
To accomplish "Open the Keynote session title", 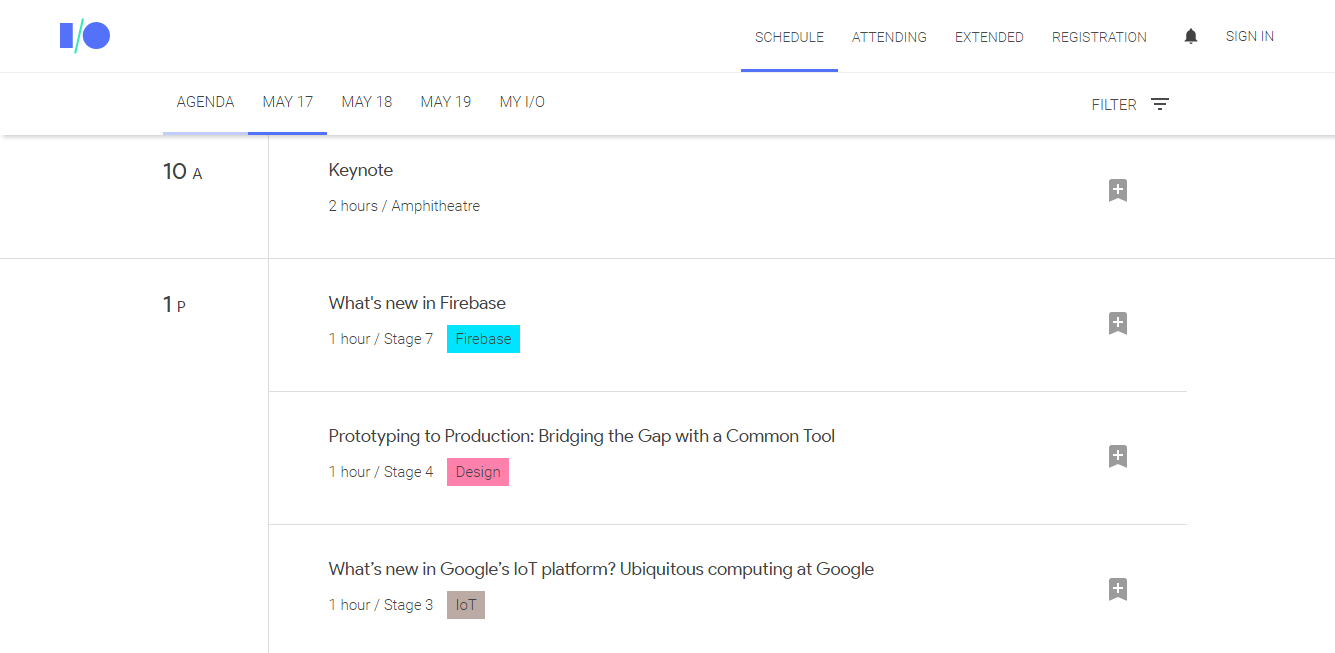I will 361,170.
